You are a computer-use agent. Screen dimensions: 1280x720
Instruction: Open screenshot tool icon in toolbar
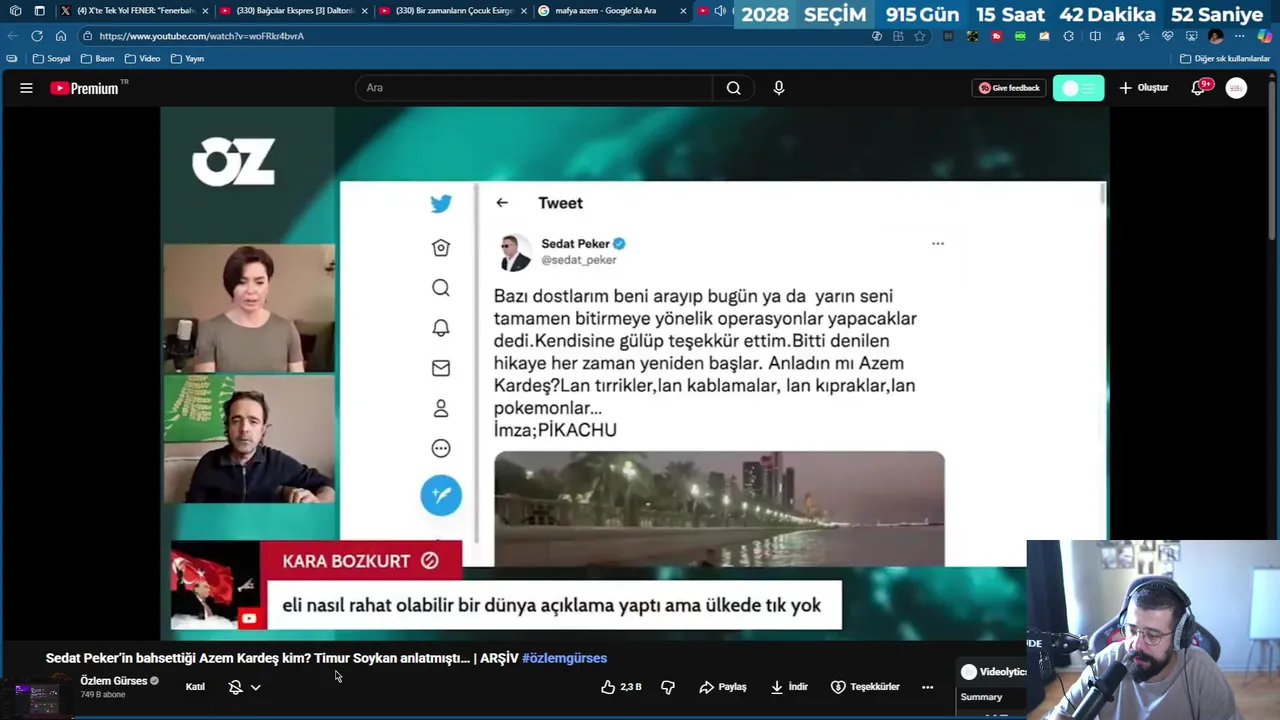pyautogui.click(x=1192, y=36)
